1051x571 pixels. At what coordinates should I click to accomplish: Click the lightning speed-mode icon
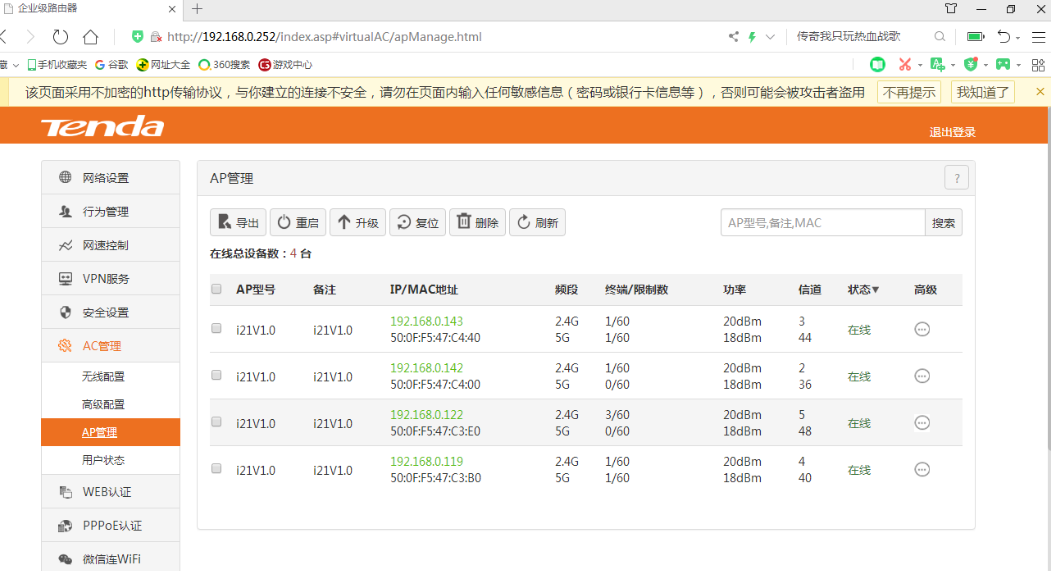[x=752, y=37]
